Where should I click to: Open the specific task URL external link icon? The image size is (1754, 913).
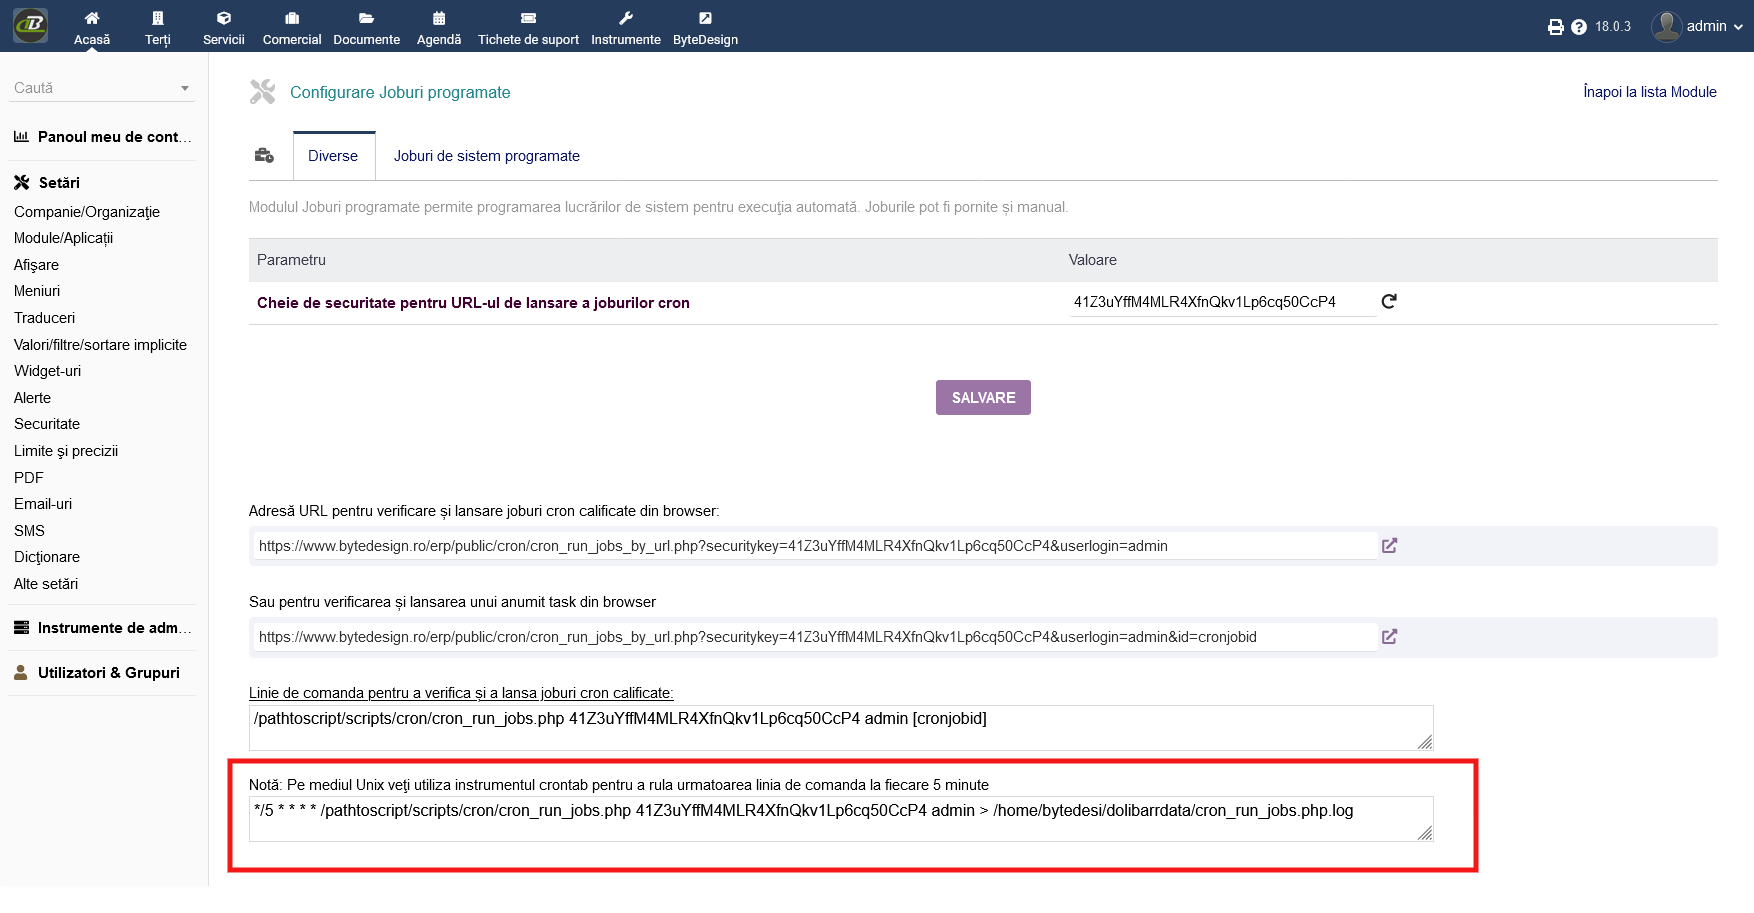coord(1389,637)
